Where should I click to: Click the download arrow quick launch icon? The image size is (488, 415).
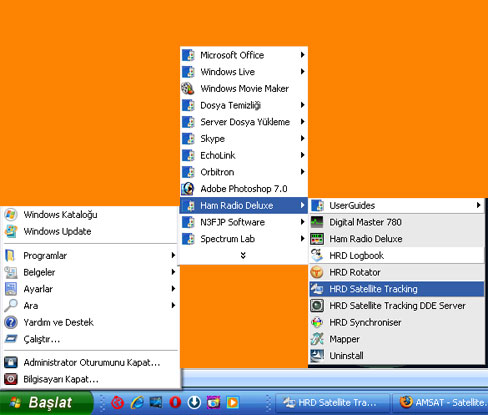tap(194, 403)
